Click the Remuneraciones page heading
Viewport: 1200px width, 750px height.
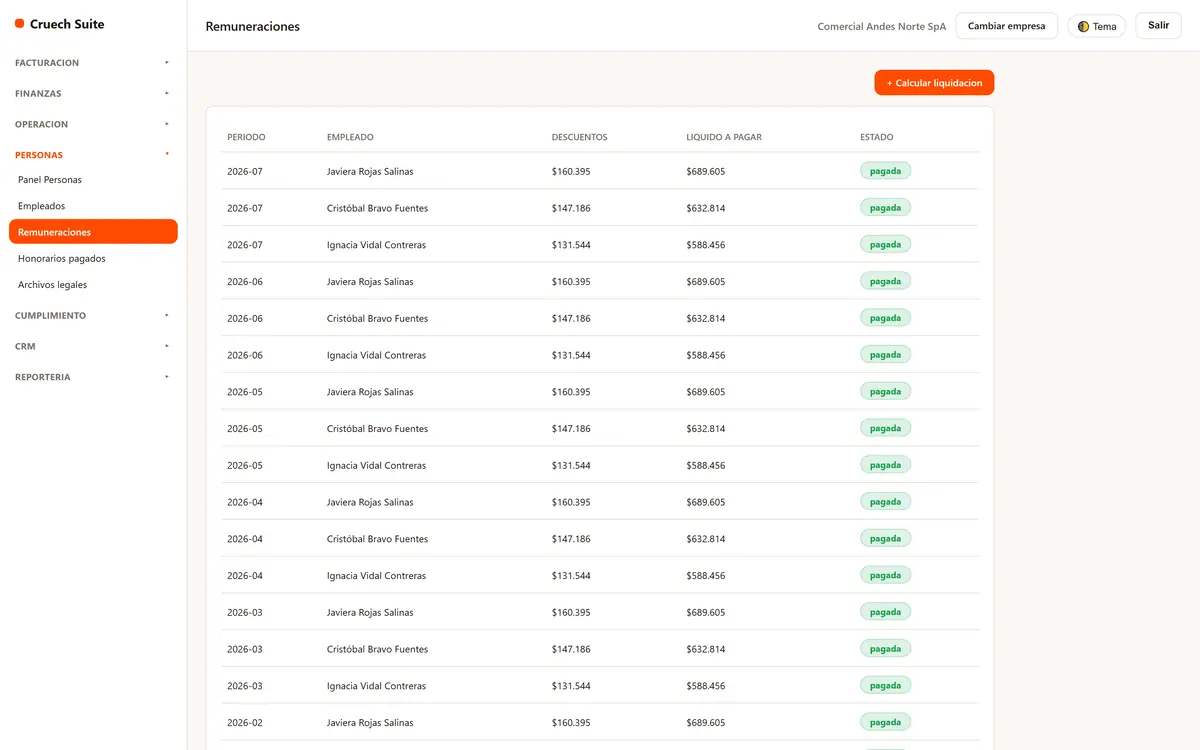pos(252,27)
